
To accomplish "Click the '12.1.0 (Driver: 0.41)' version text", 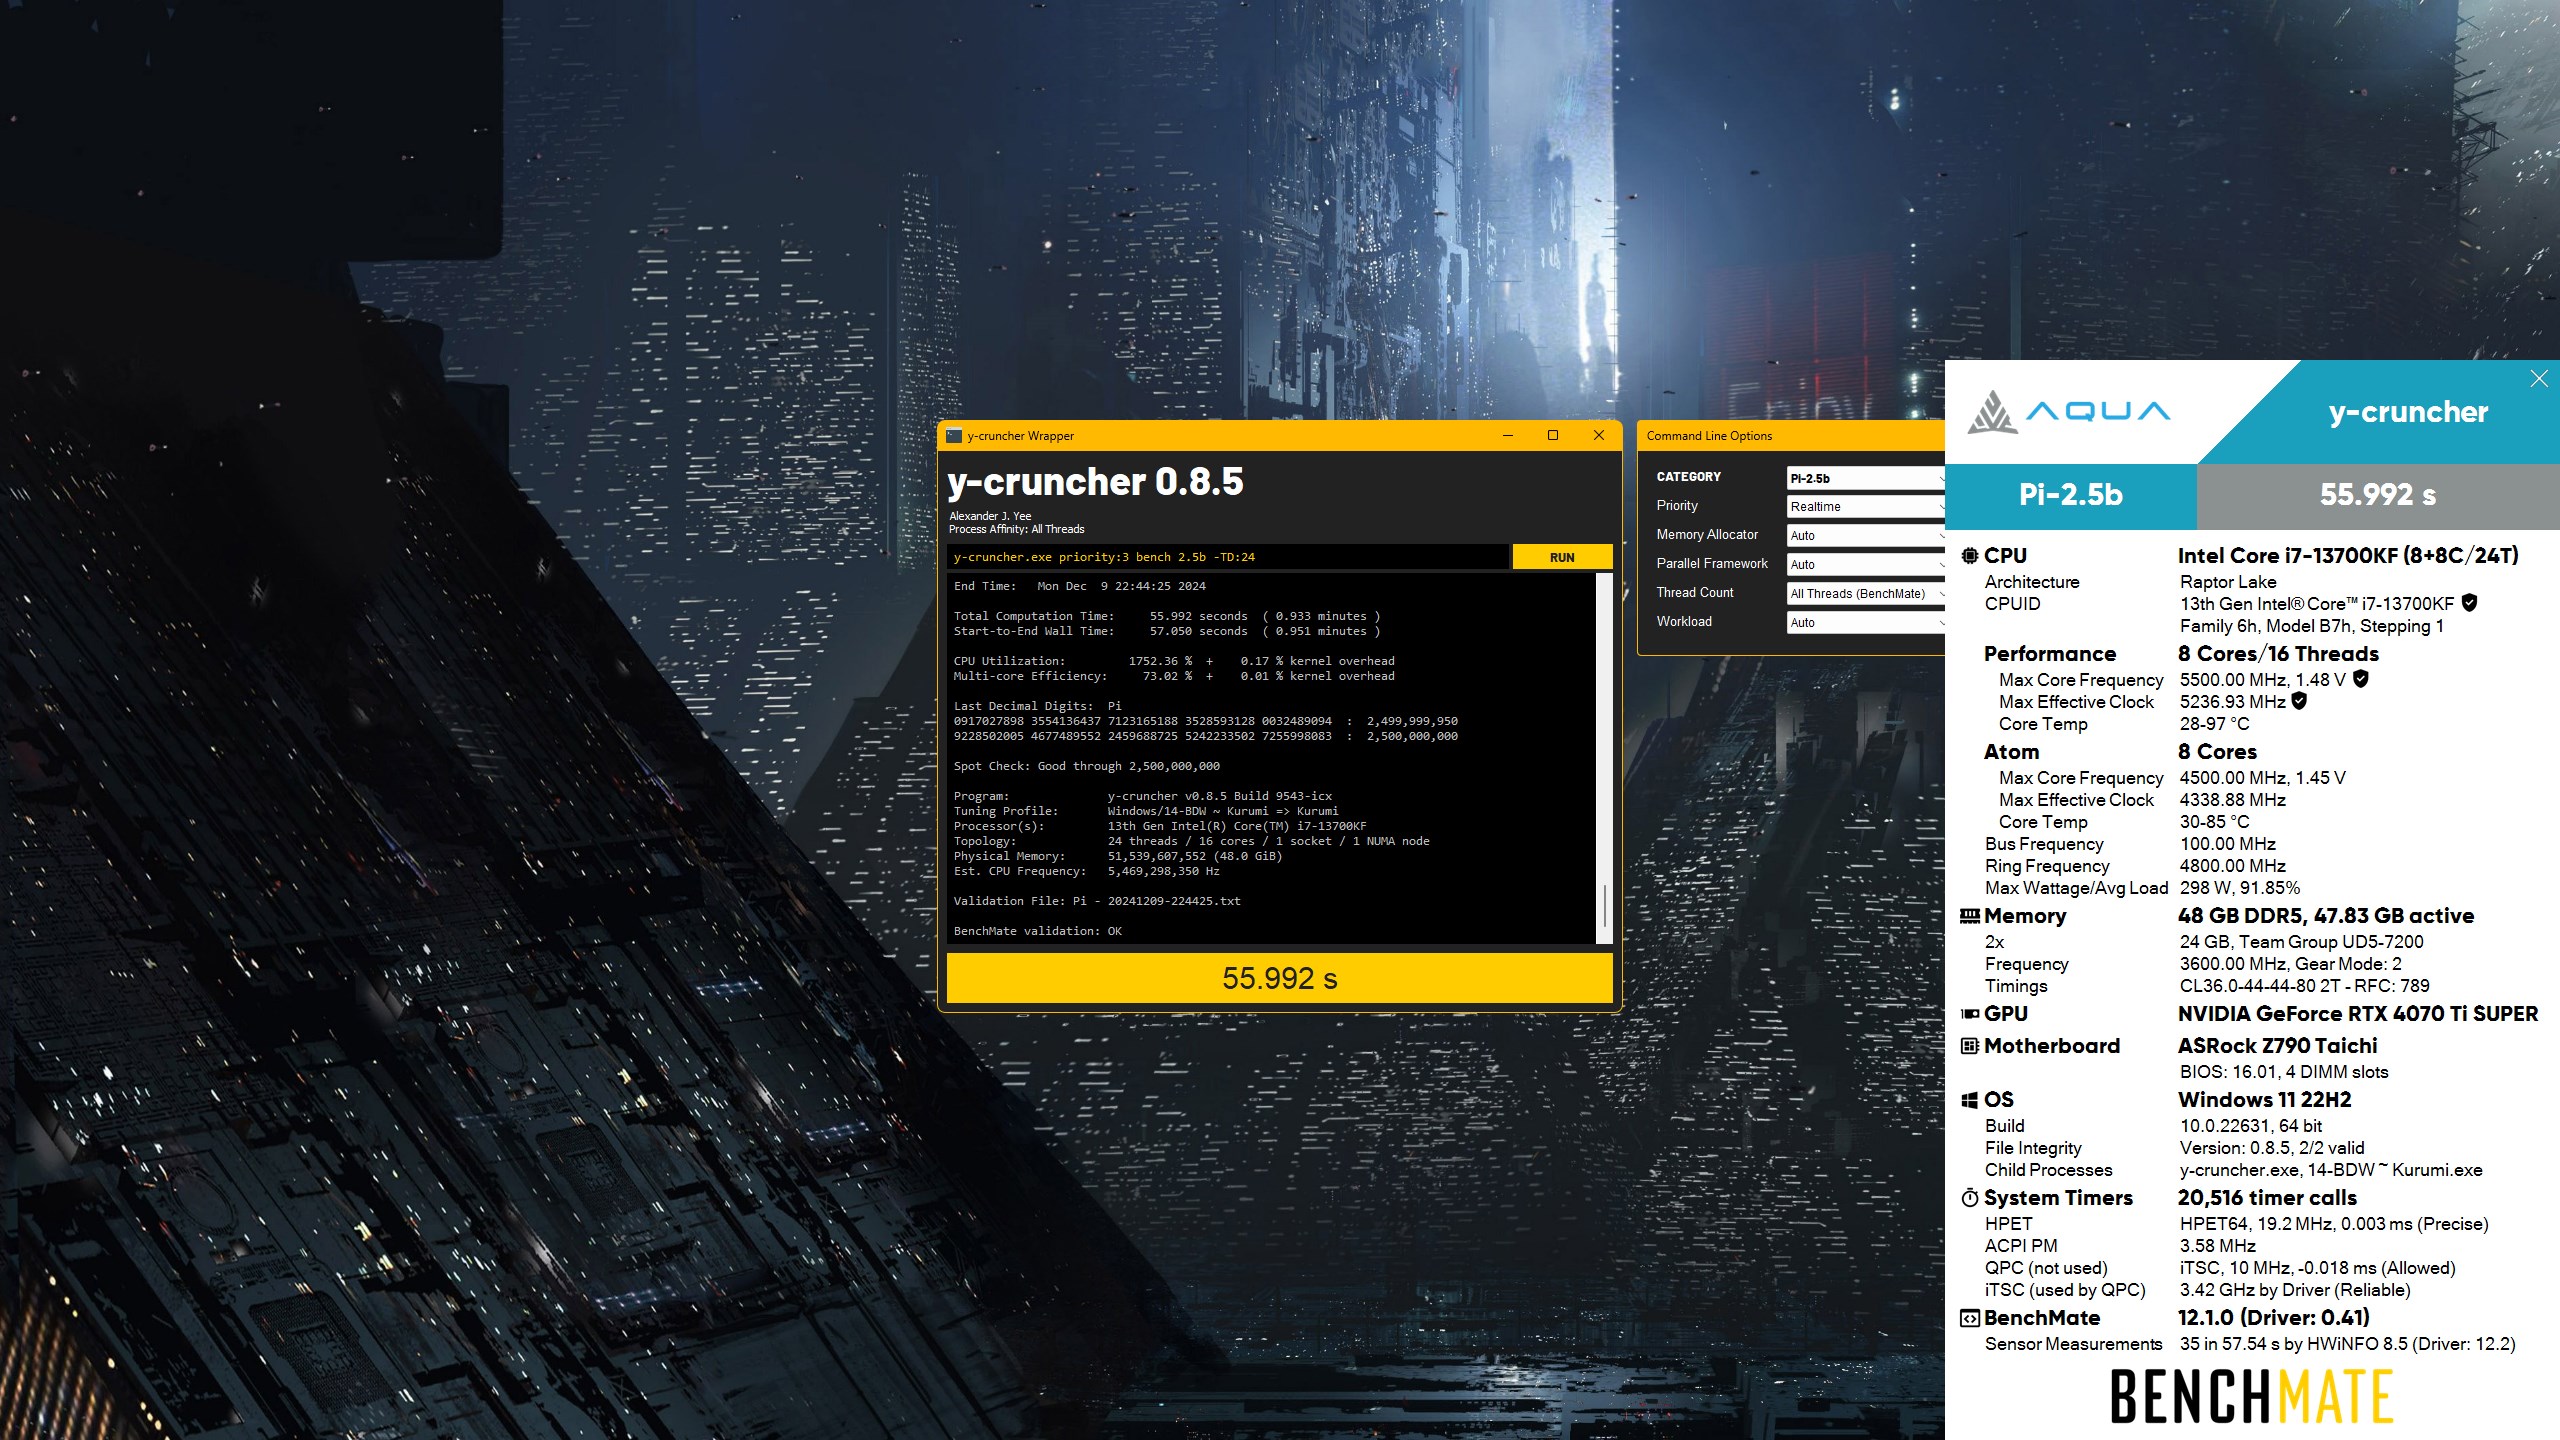I will point(2274,1318).
